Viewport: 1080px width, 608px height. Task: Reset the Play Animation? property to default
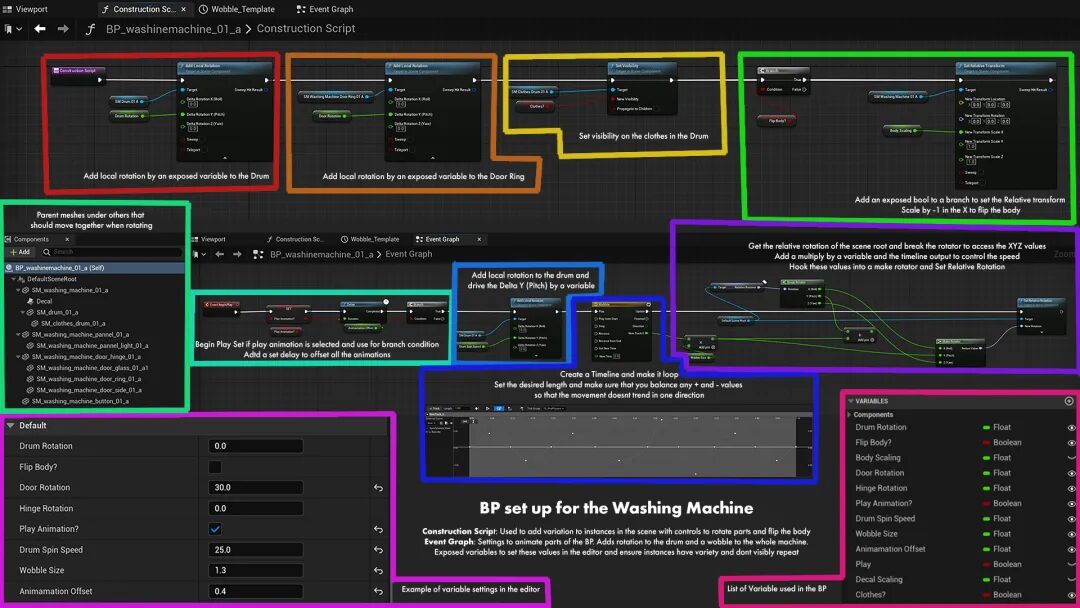tap(378, 530)
